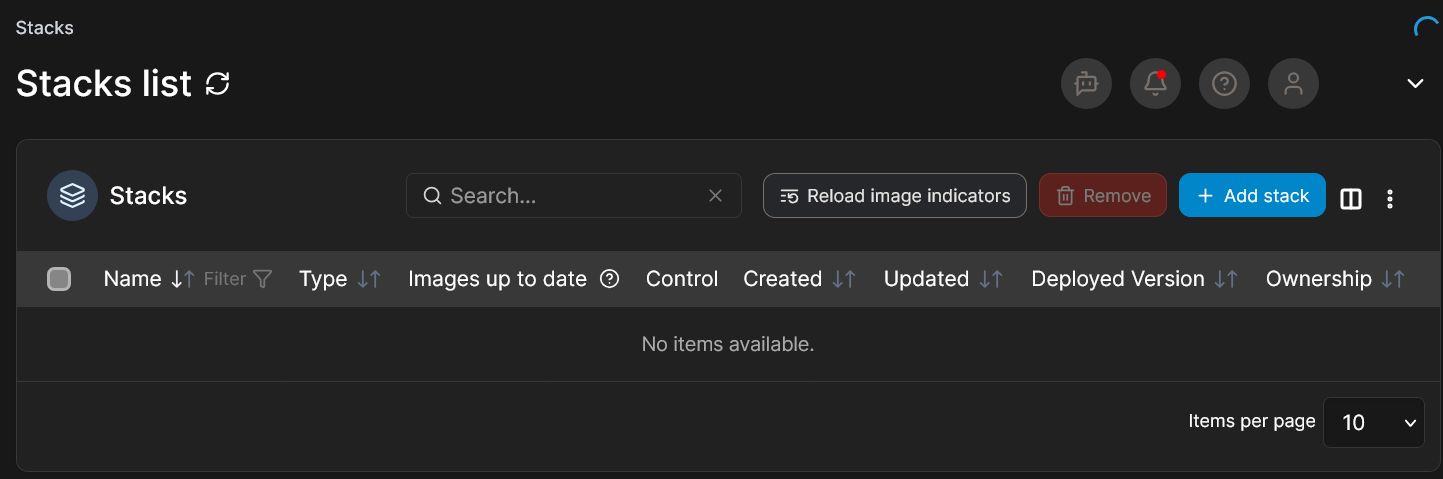
Task: Click Reload image indicators button
Action: tap(894, 195)
